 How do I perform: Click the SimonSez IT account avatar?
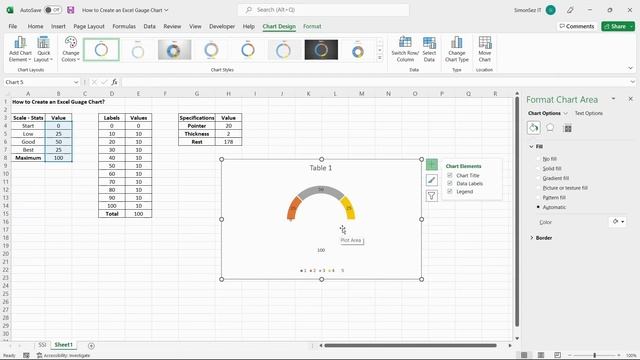(551, 10)
